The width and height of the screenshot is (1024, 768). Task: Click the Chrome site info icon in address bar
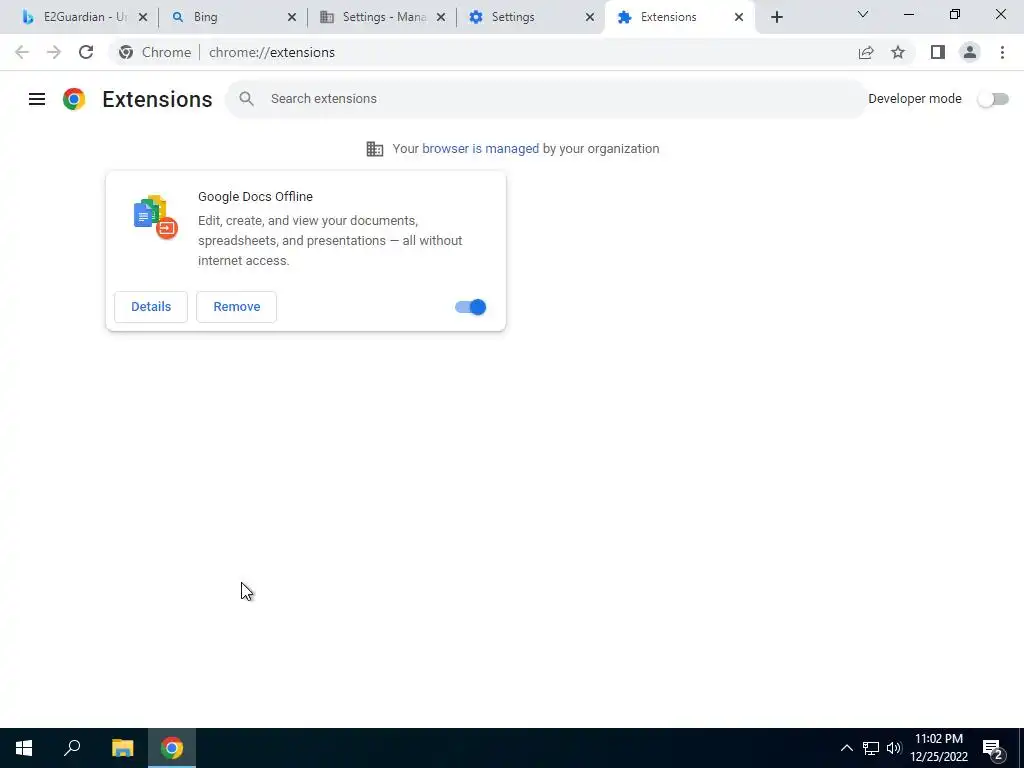126,52
